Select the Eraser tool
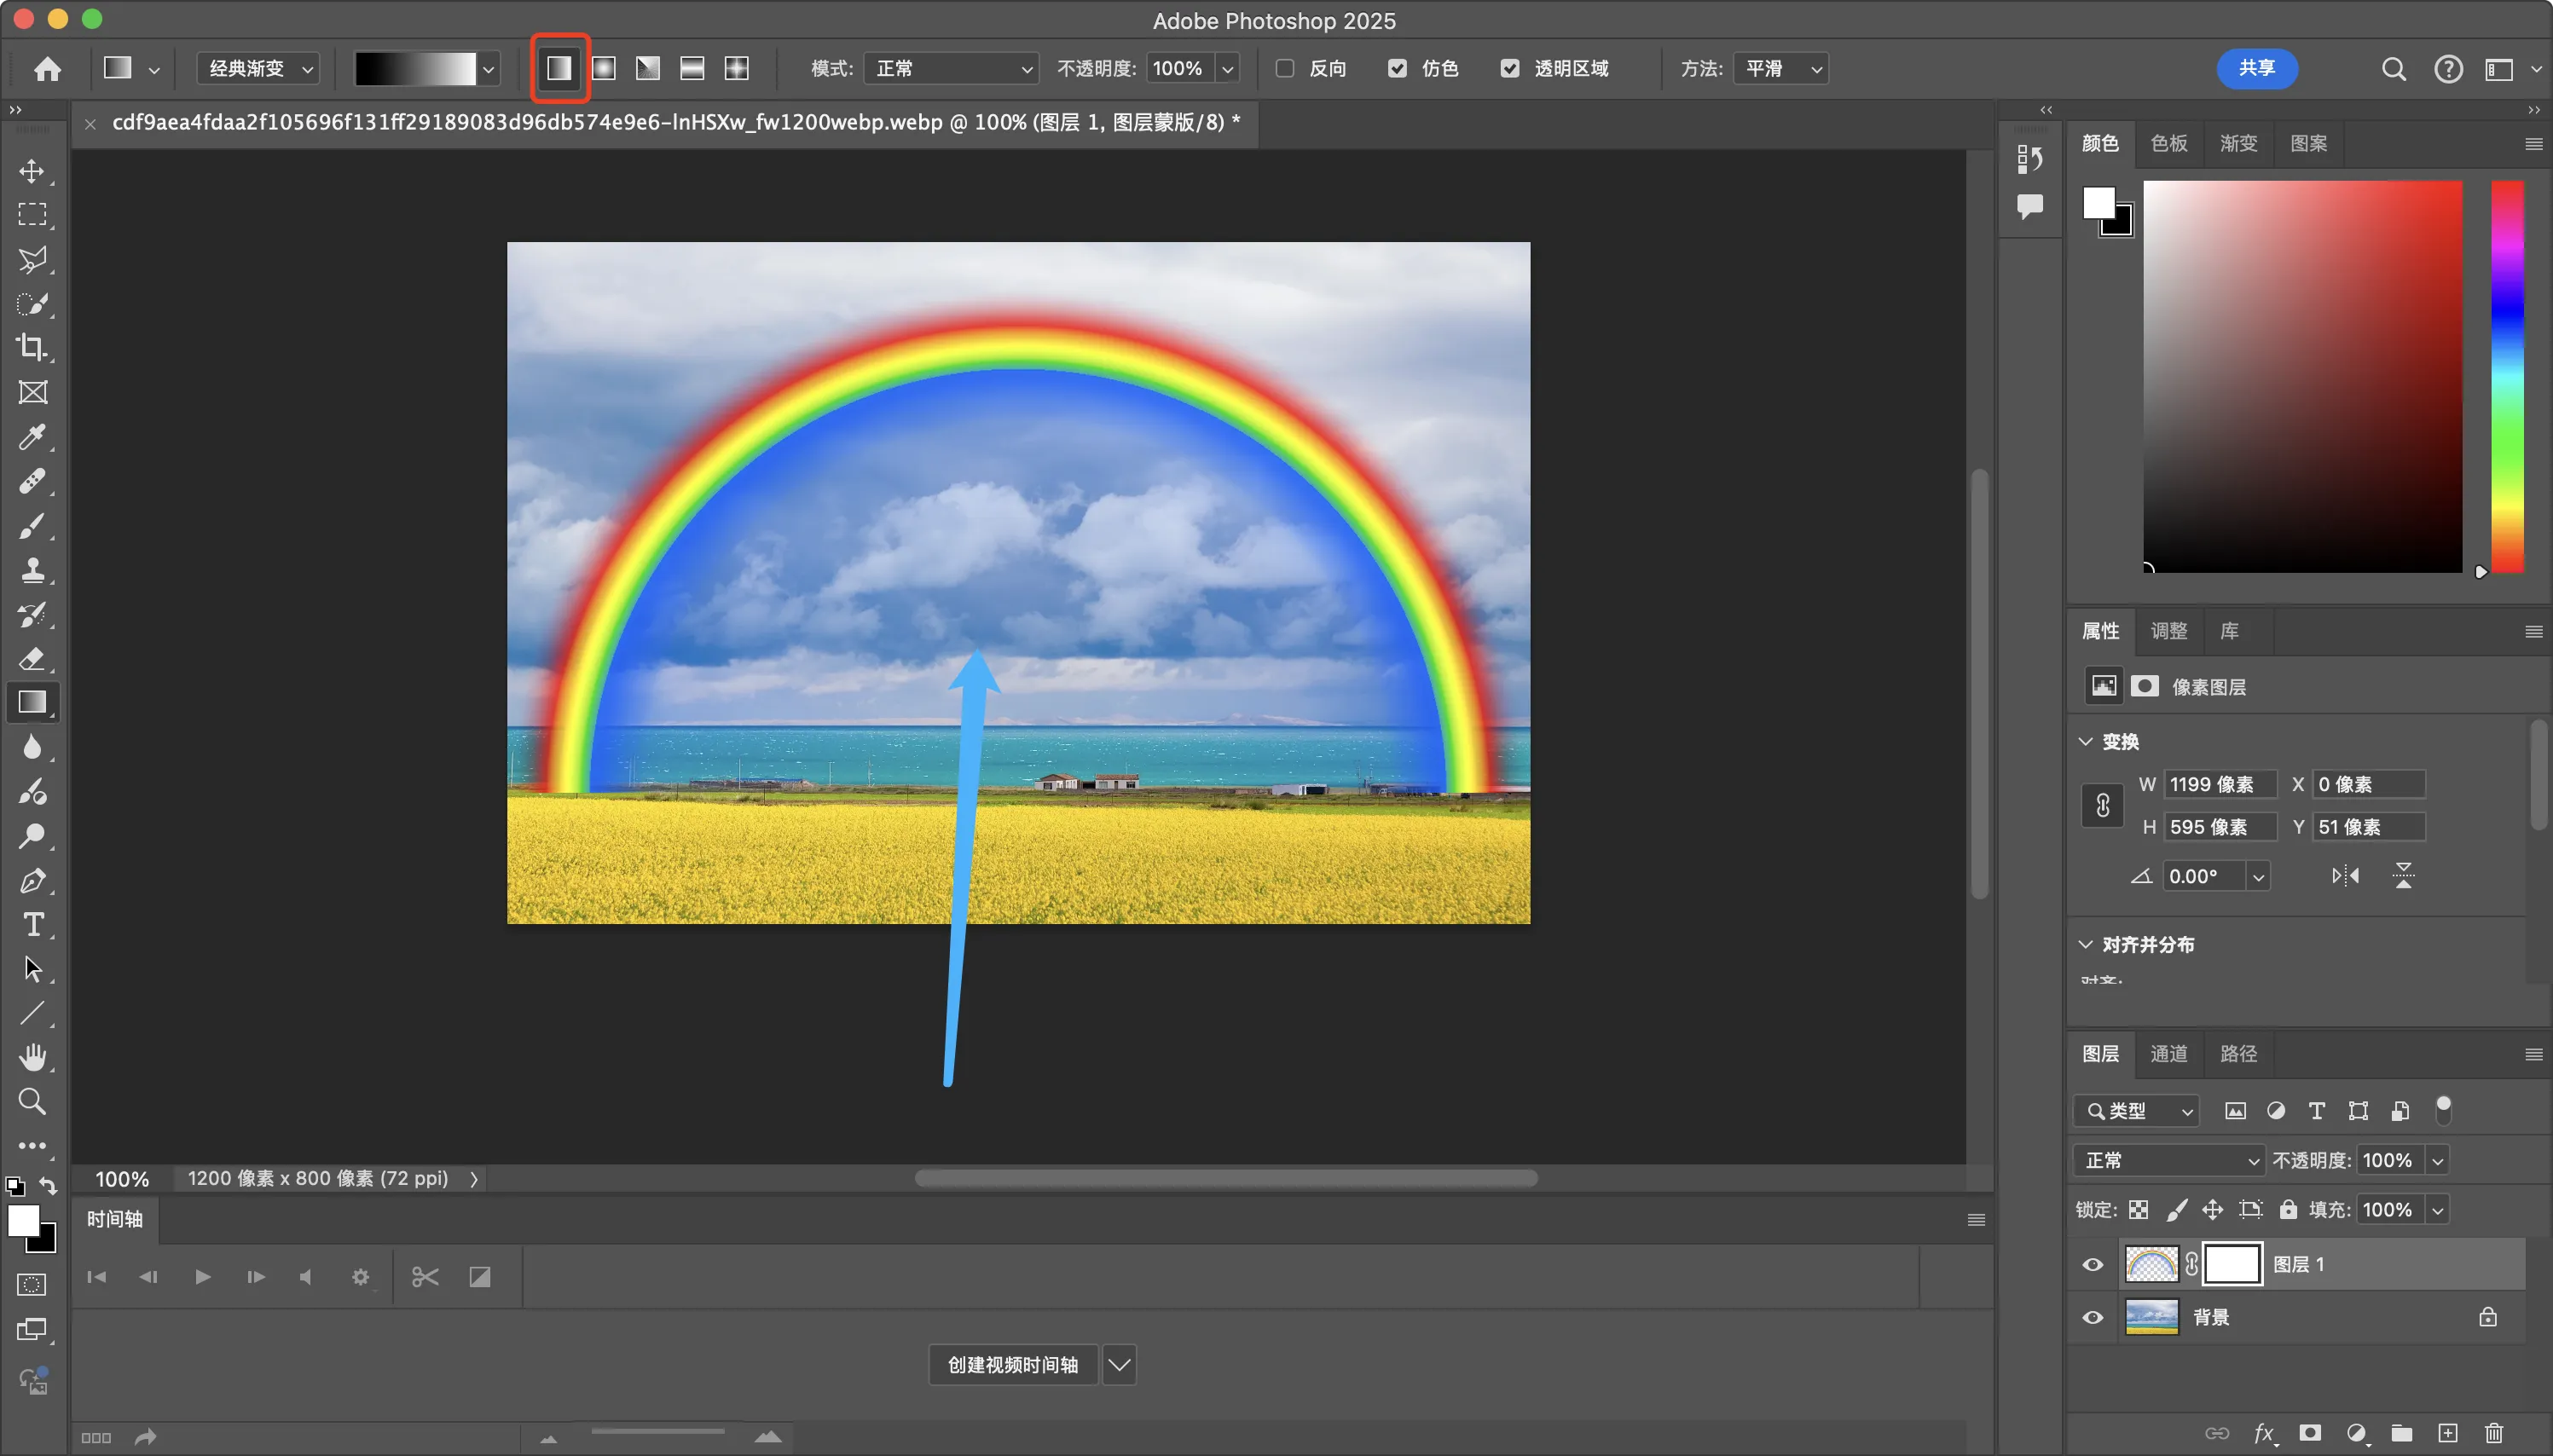 coord(32,658)
